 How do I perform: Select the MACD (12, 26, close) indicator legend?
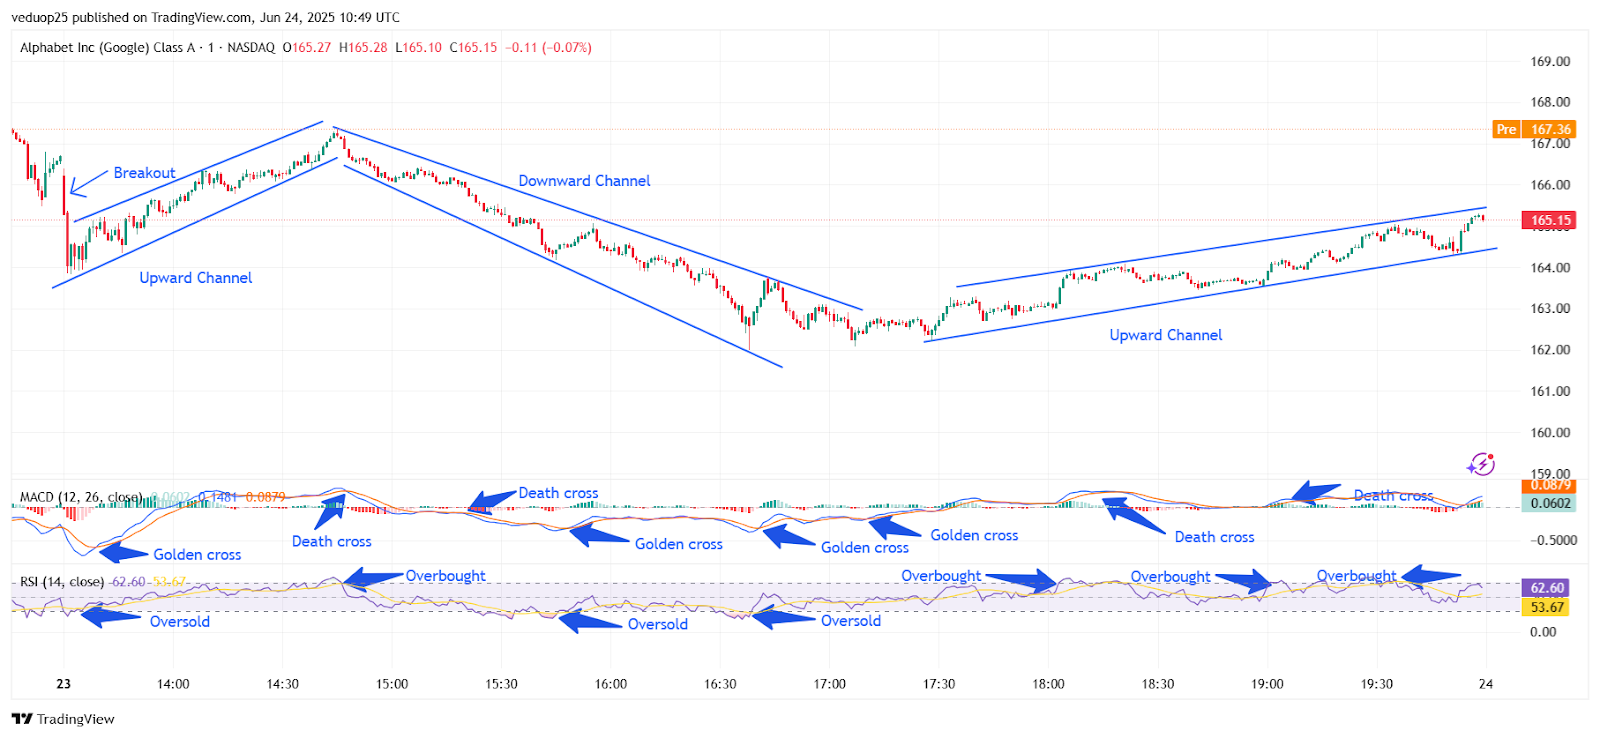coord(82,497)
